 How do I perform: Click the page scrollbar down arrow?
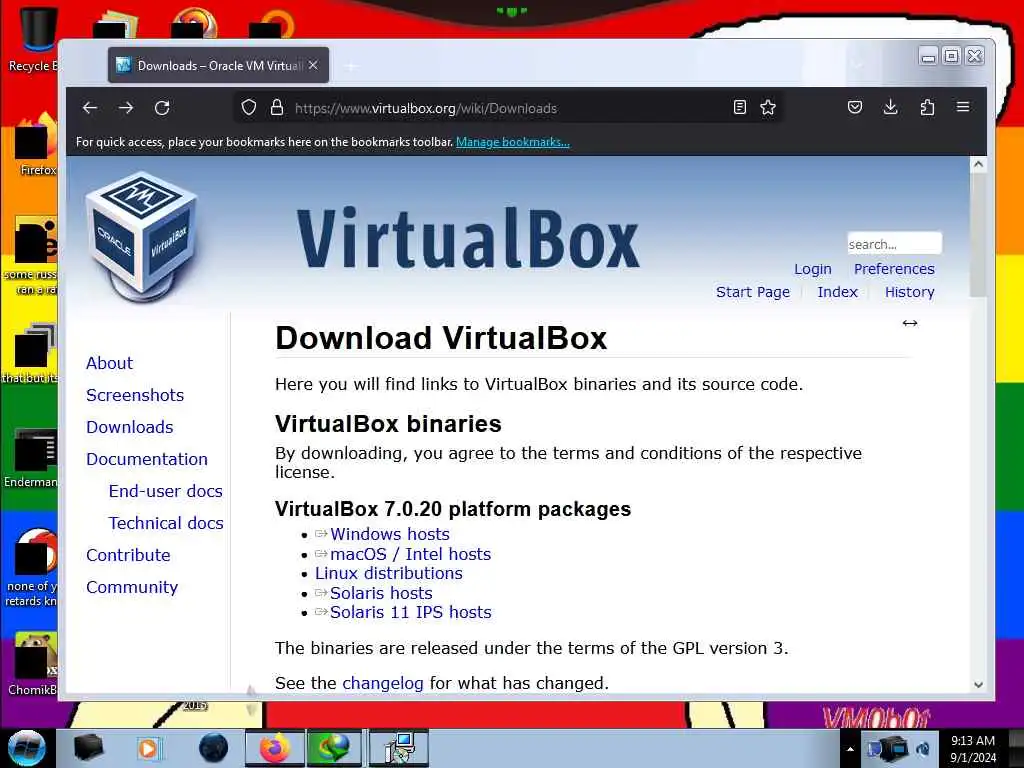pyautogui.click(x=978, y=684)
